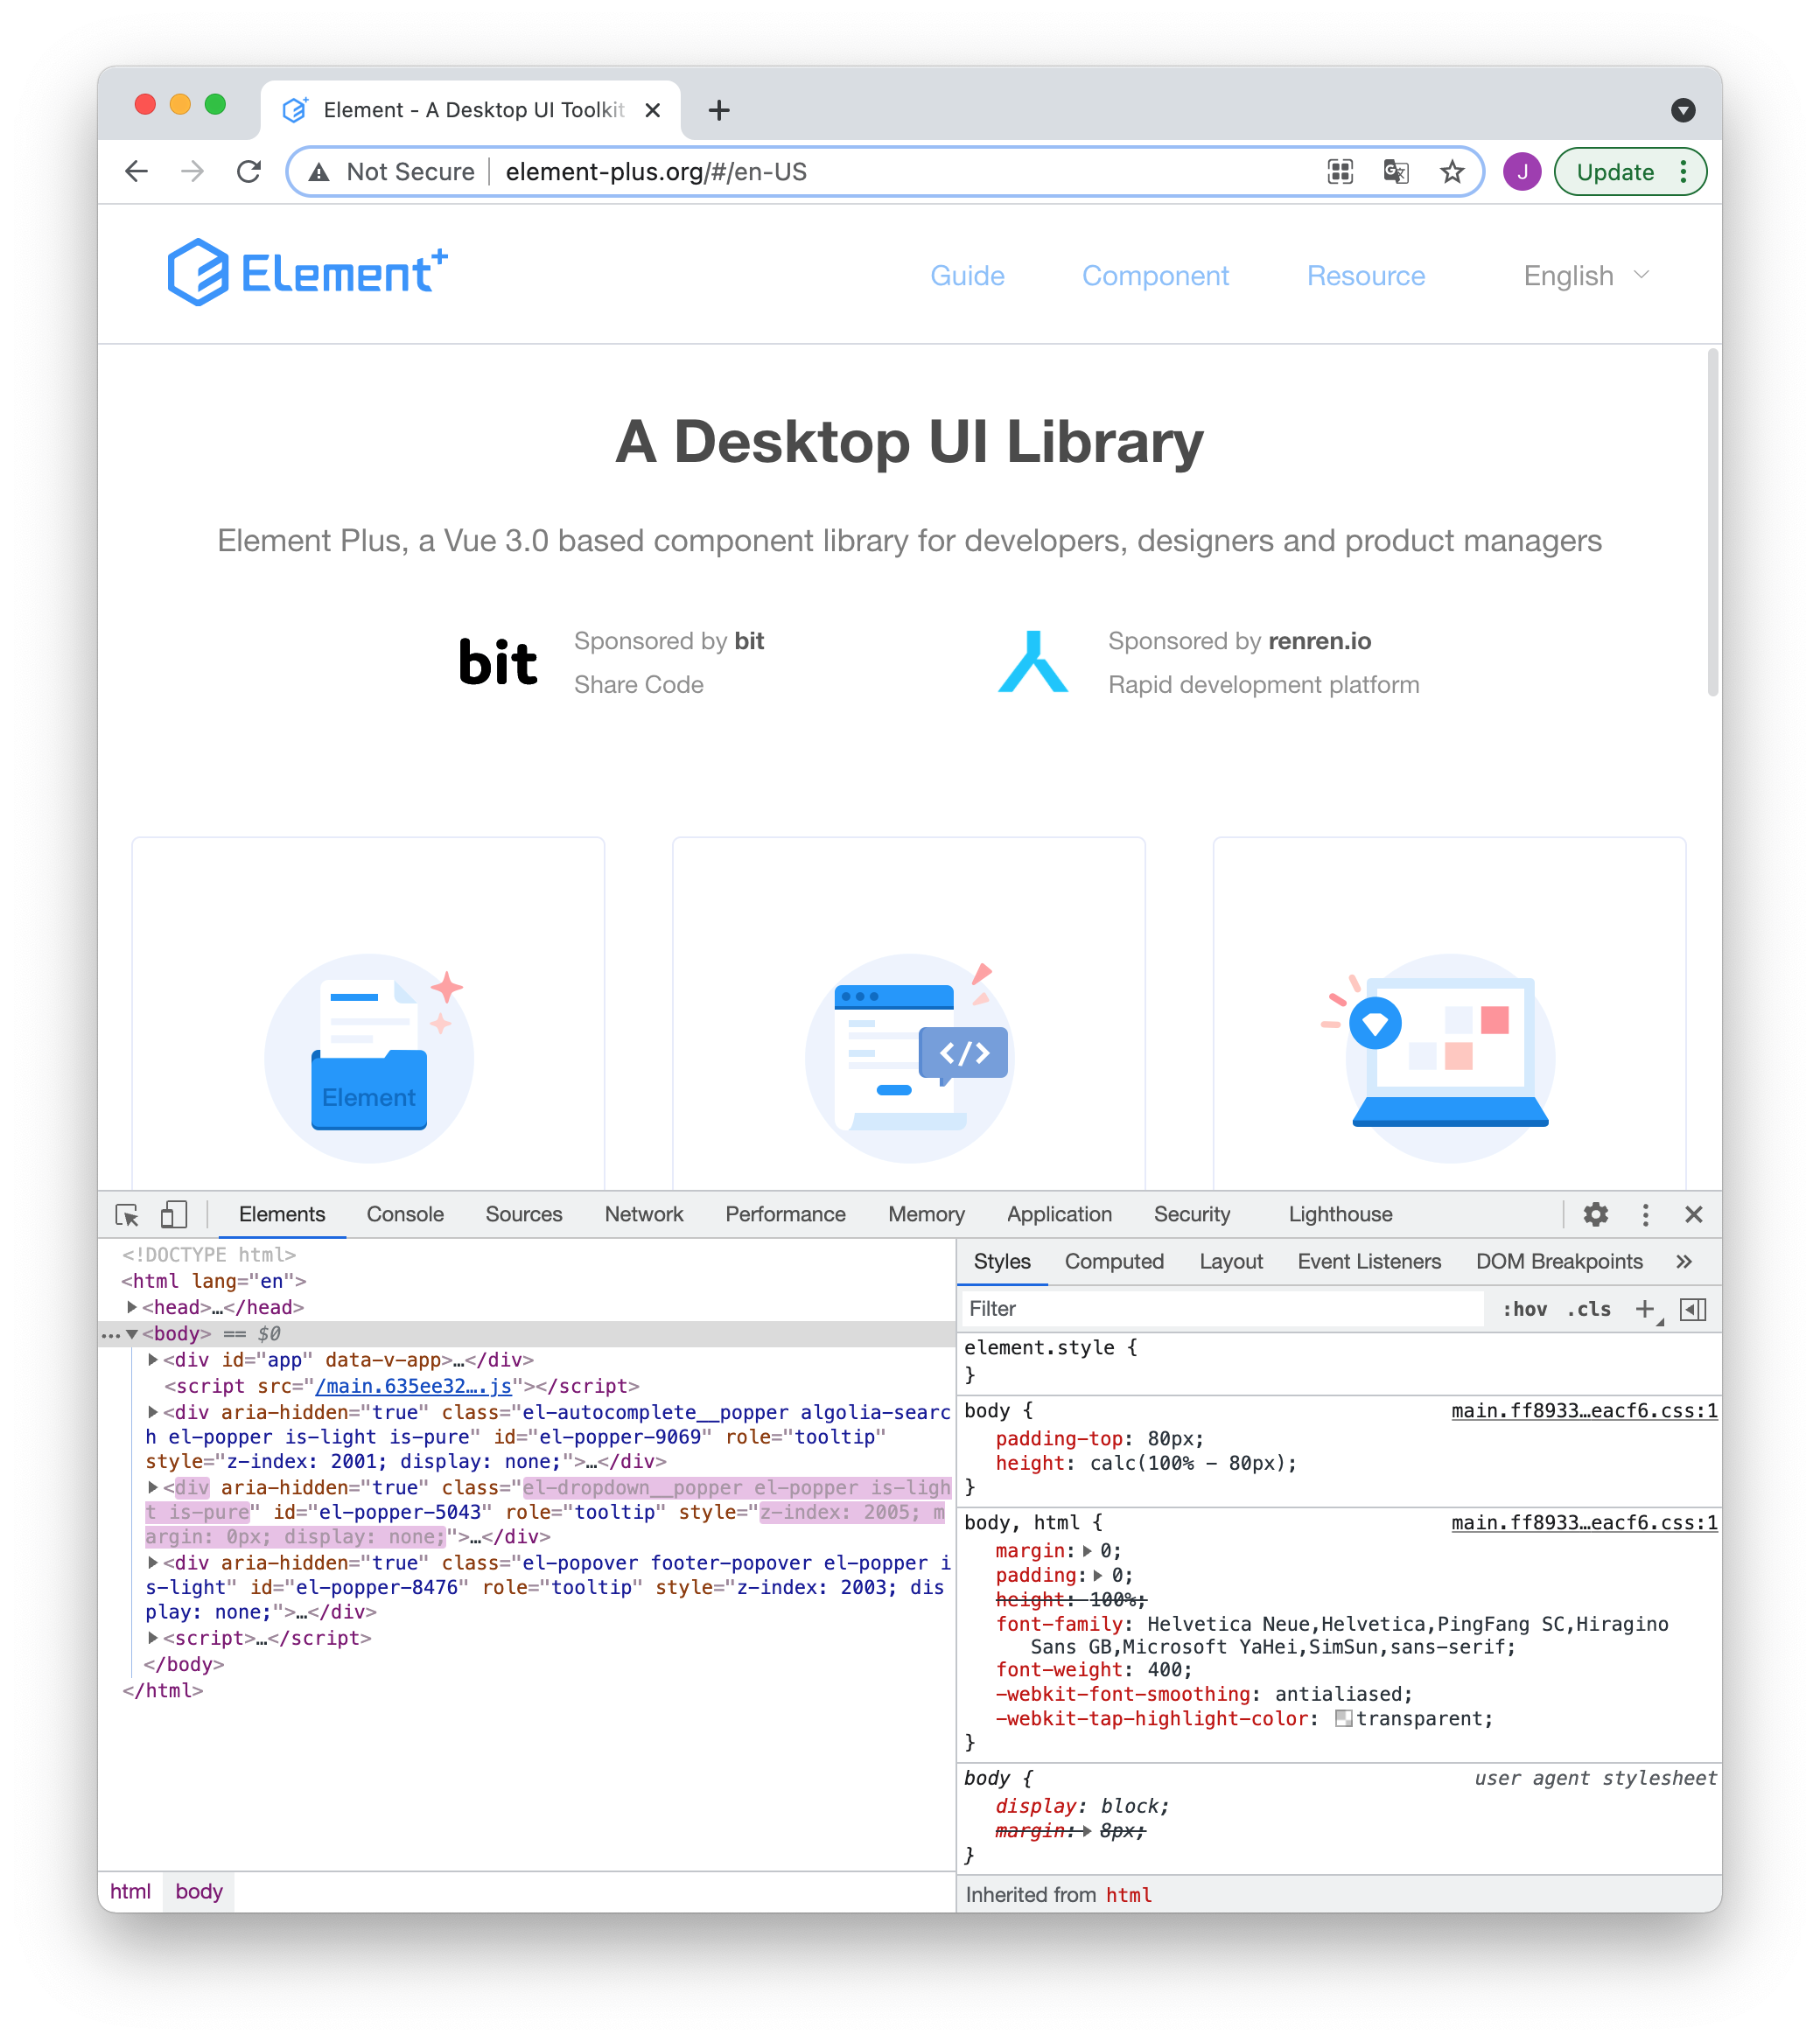The width and height of the screenshot is (1820, 2042).
Task: Collapse the body element in DOM tree
Action: [x=131, y=1333]
